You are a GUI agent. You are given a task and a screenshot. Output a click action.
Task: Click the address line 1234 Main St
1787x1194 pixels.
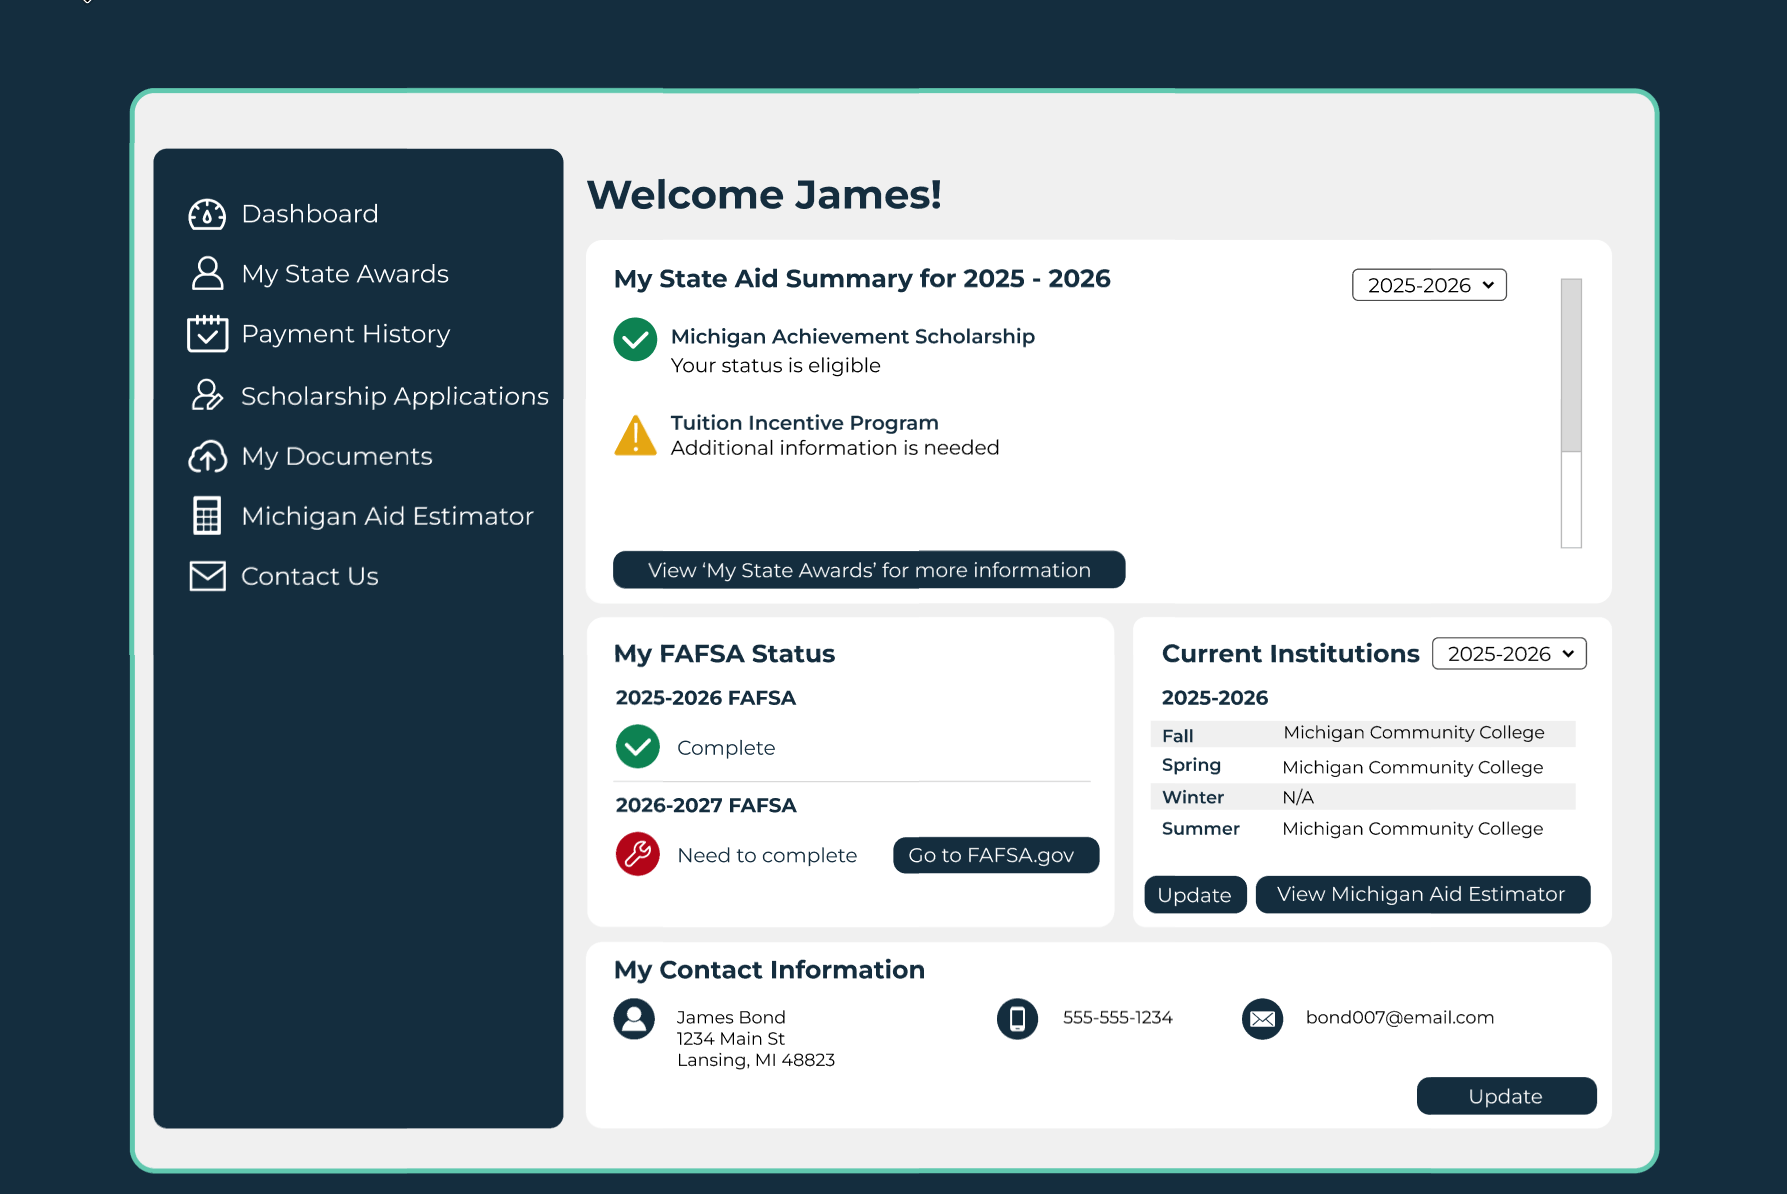pos(731,1039)
